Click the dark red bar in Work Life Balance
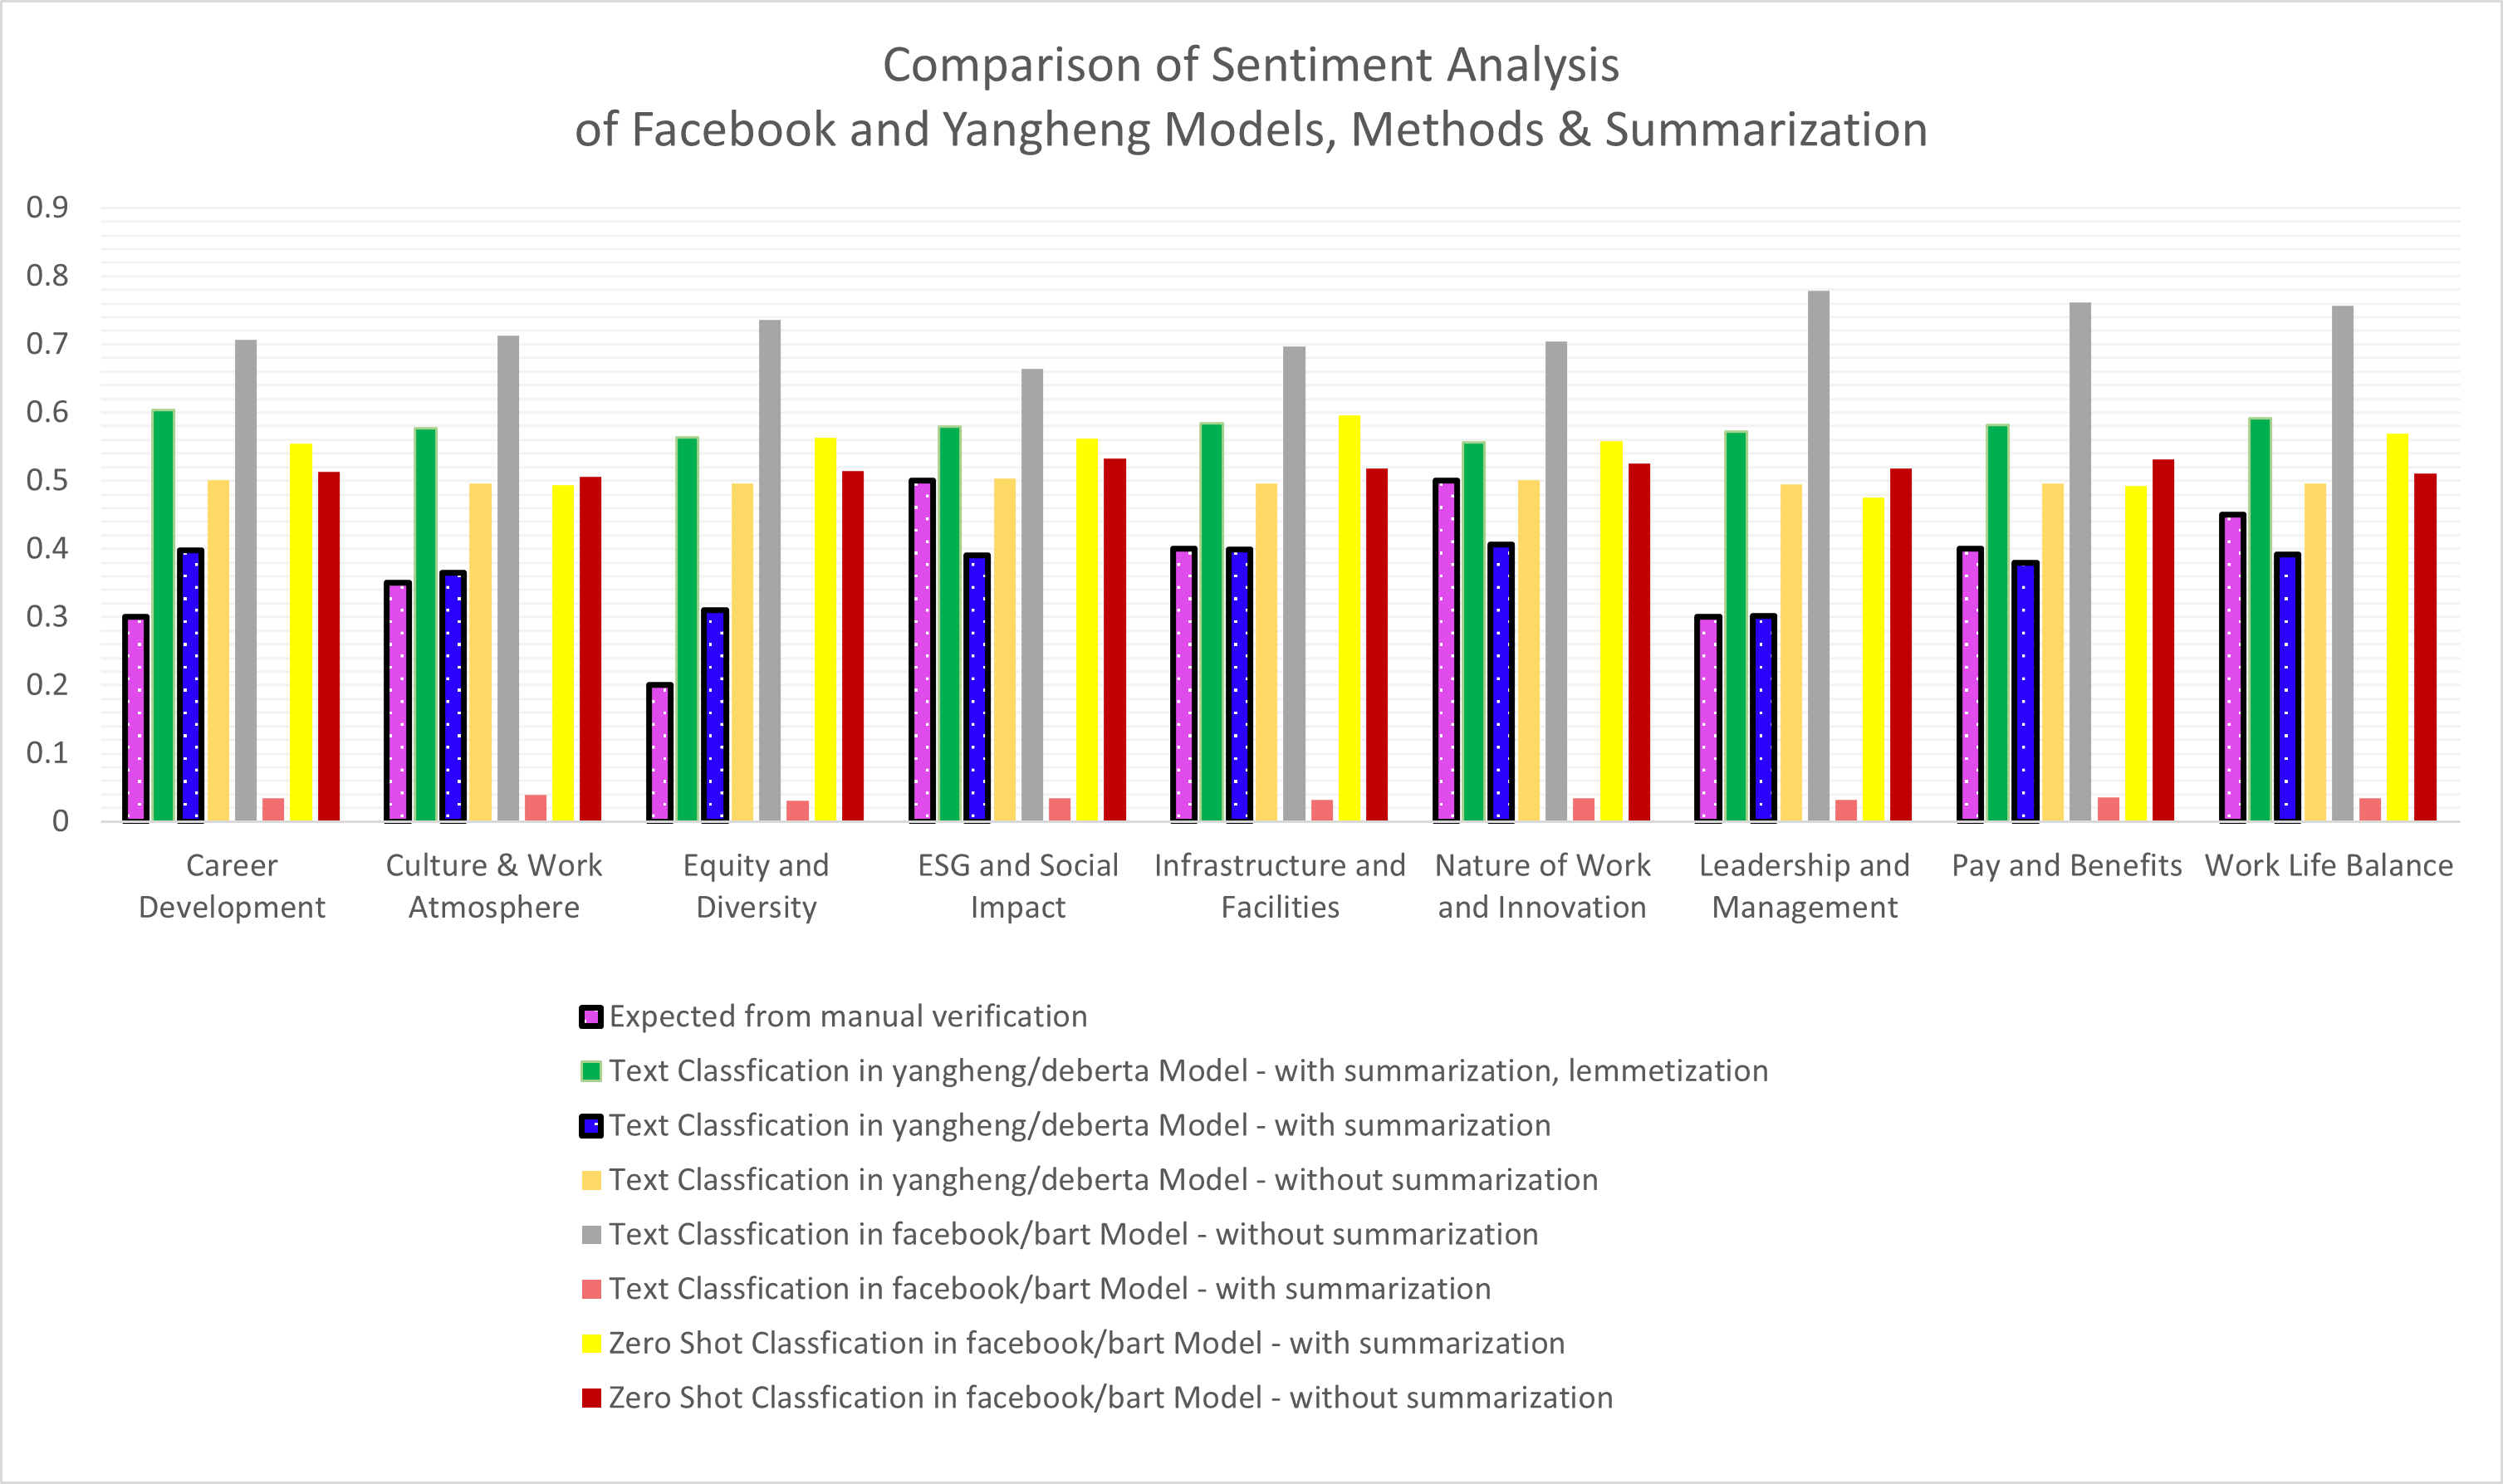 [x=2425, y=647]
